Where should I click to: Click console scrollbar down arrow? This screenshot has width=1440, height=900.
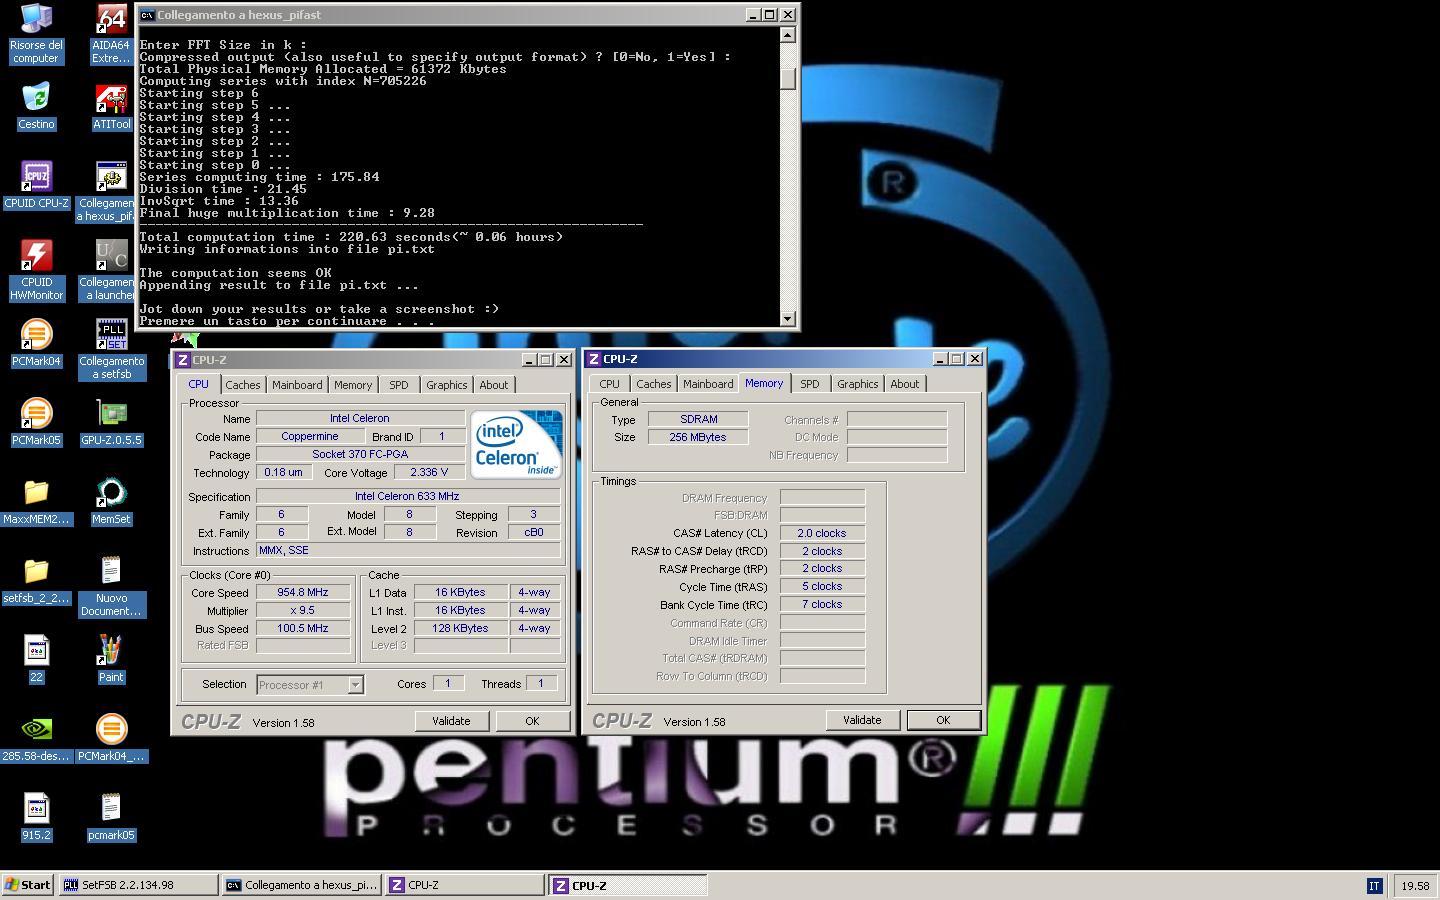click(x=788, y=319)
